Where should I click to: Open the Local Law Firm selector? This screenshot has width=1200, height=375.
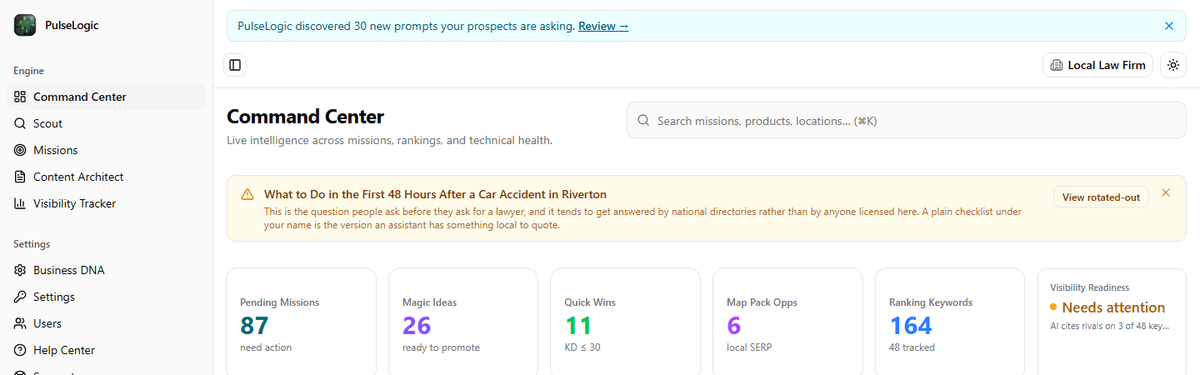click(1098, 65)
